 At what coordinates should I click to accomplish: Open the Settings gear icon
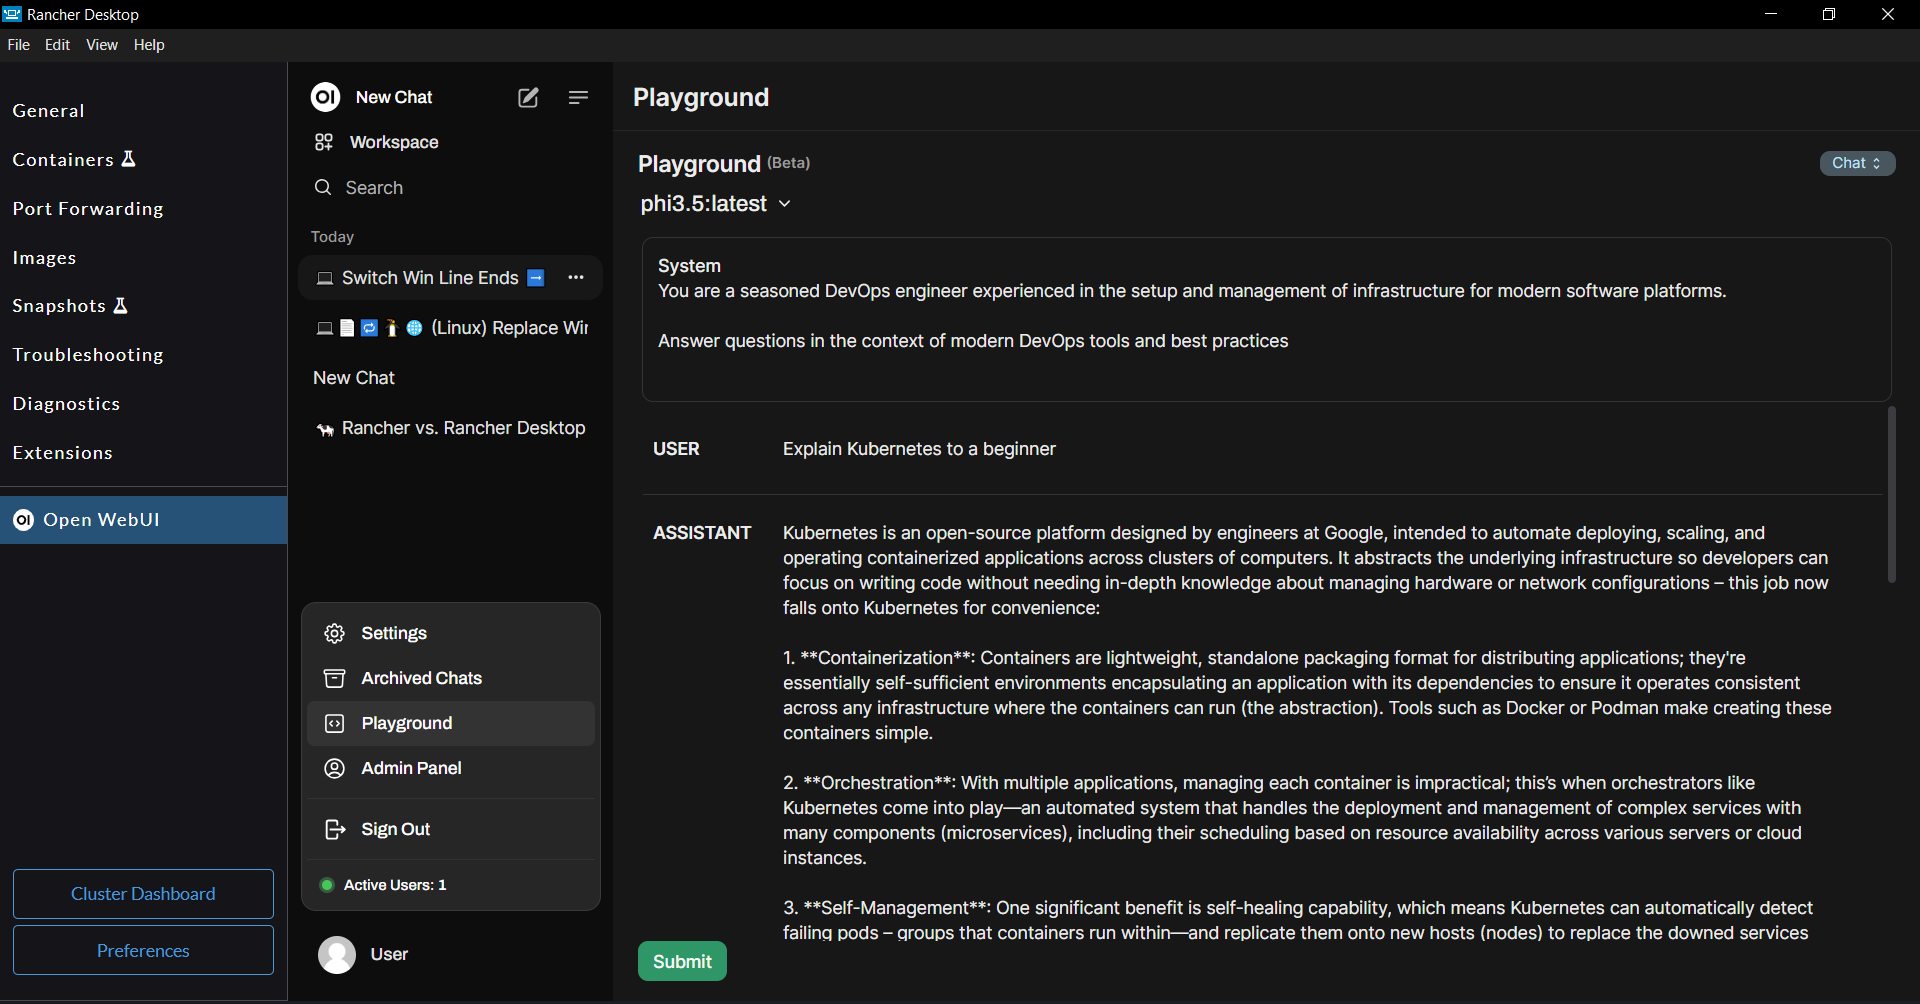pyautogui.click(x=335, y=633)
